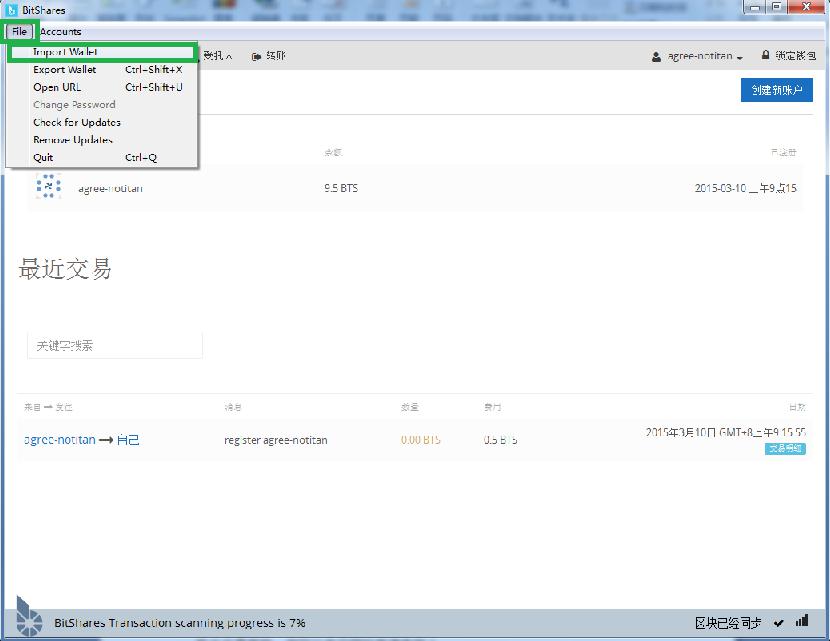The height and width of the screenshot is (641, 830).
Task: Click the user icon beside agree-notitan
Action: tap(657, 57)
